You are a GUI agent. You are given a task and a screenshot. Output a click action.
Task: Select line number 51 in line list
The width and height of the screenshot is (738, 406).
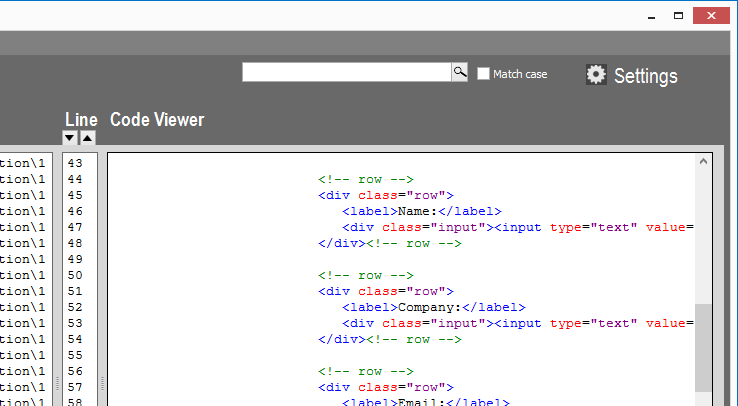[x=74, y=291]
